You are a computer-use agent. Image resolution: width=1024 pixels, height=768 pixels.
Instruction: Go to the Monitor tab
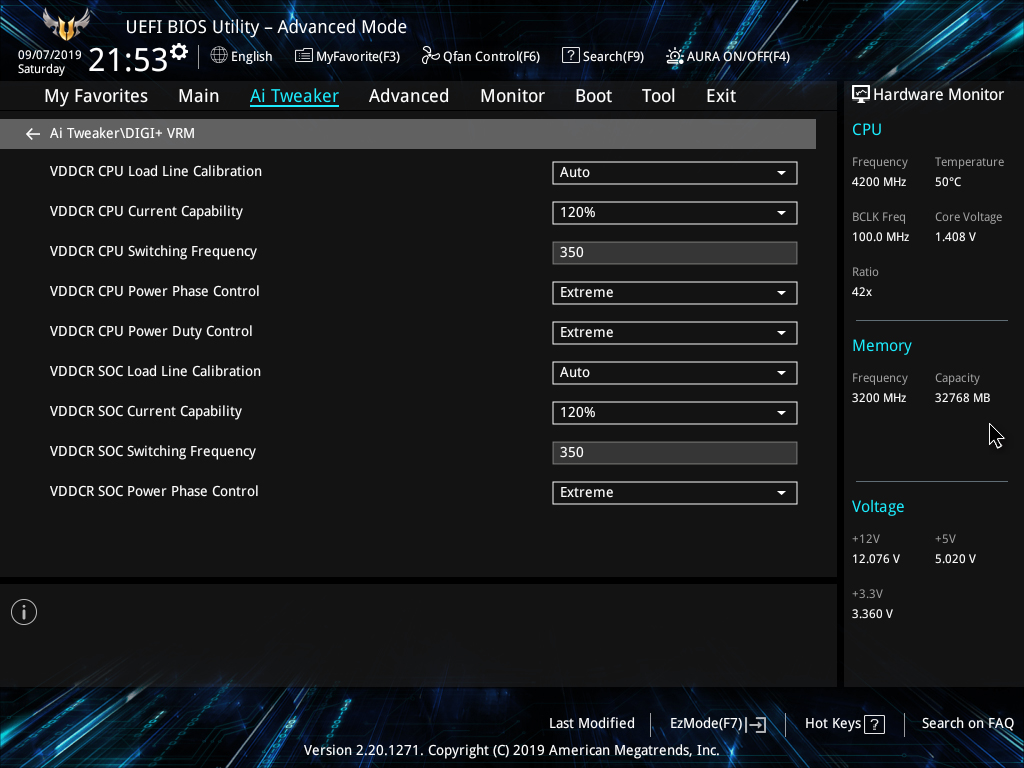[512, 96]
